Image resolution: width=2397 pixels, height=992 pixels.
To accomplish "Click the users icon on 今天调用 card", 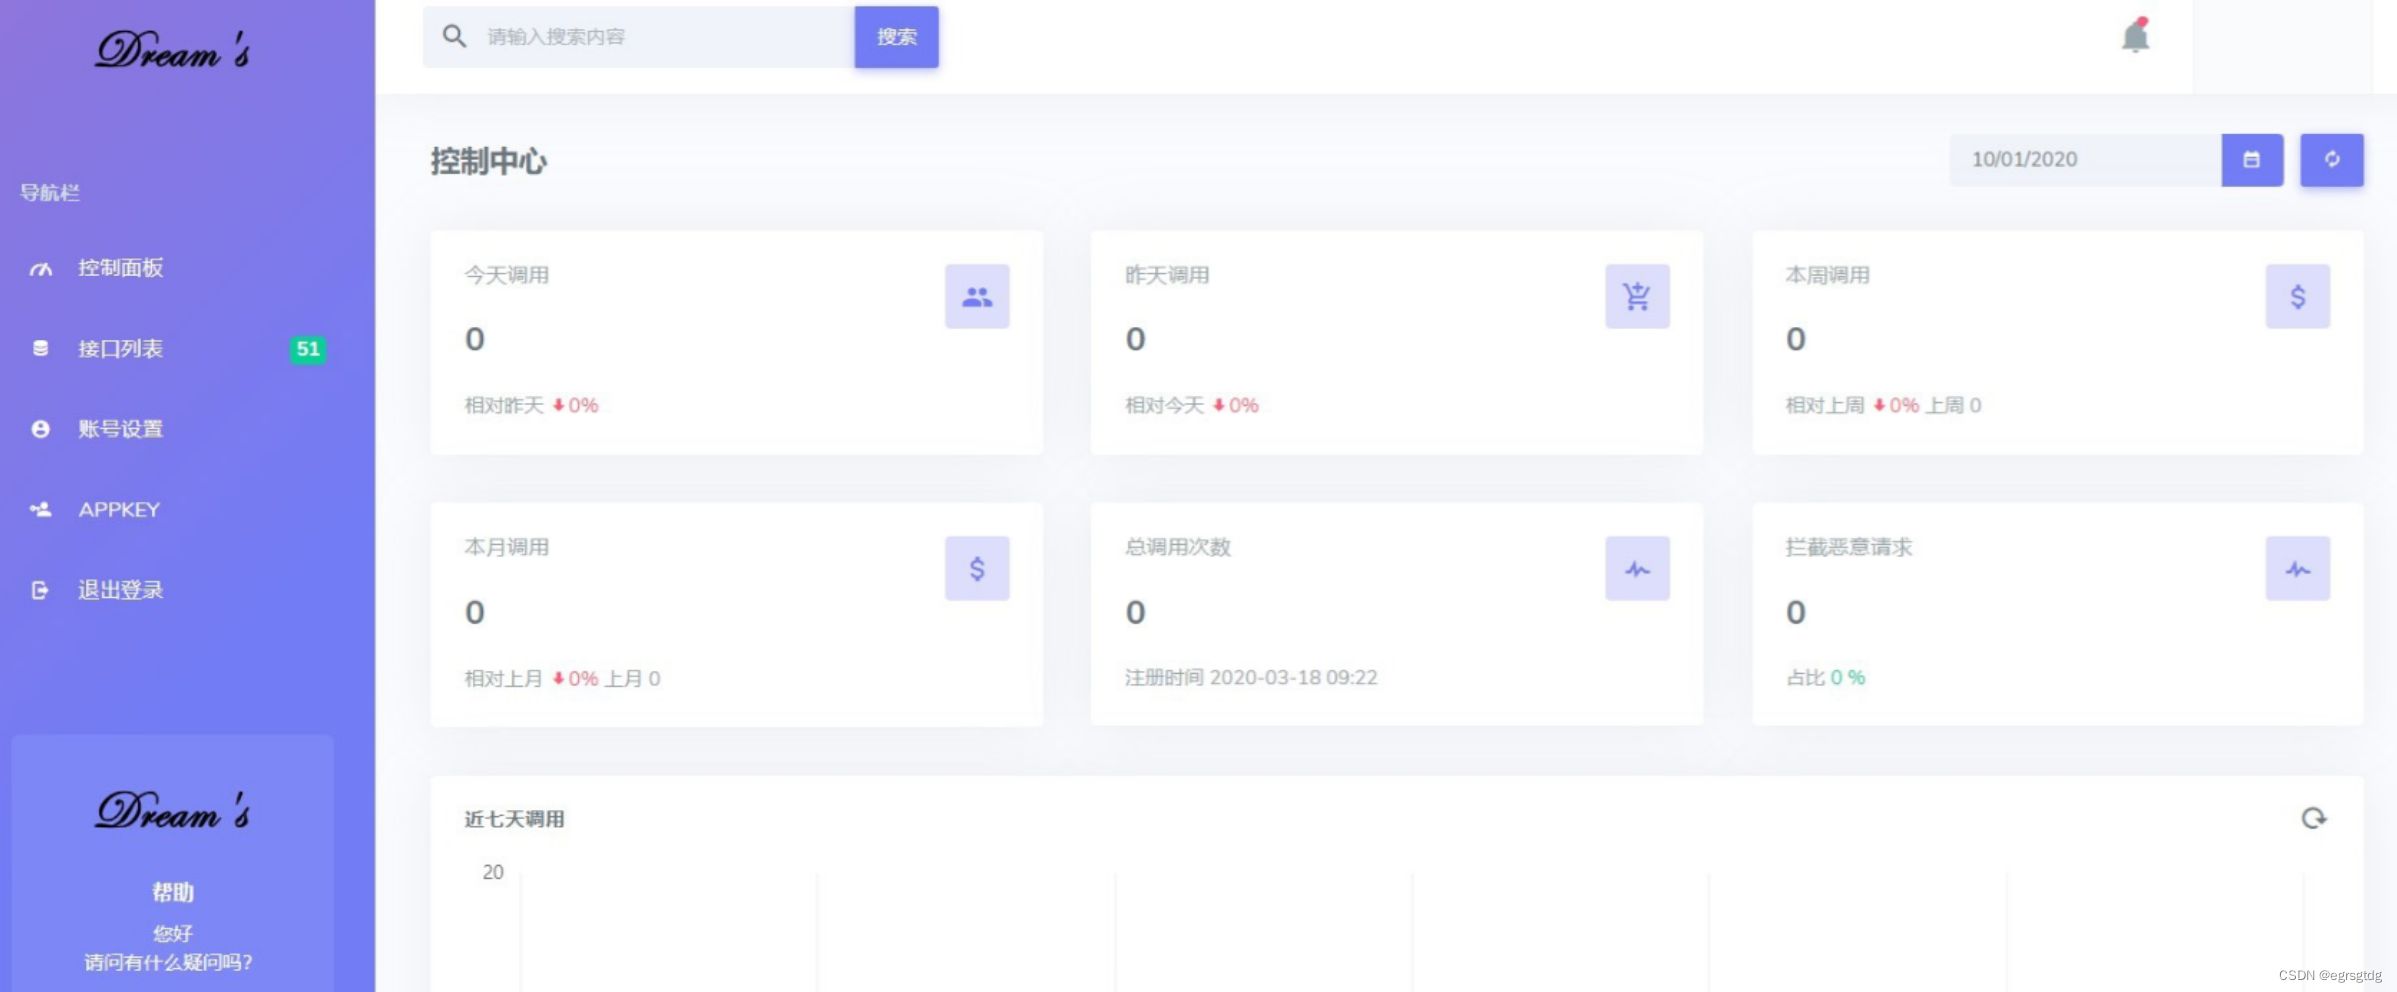I will (976, 295).
